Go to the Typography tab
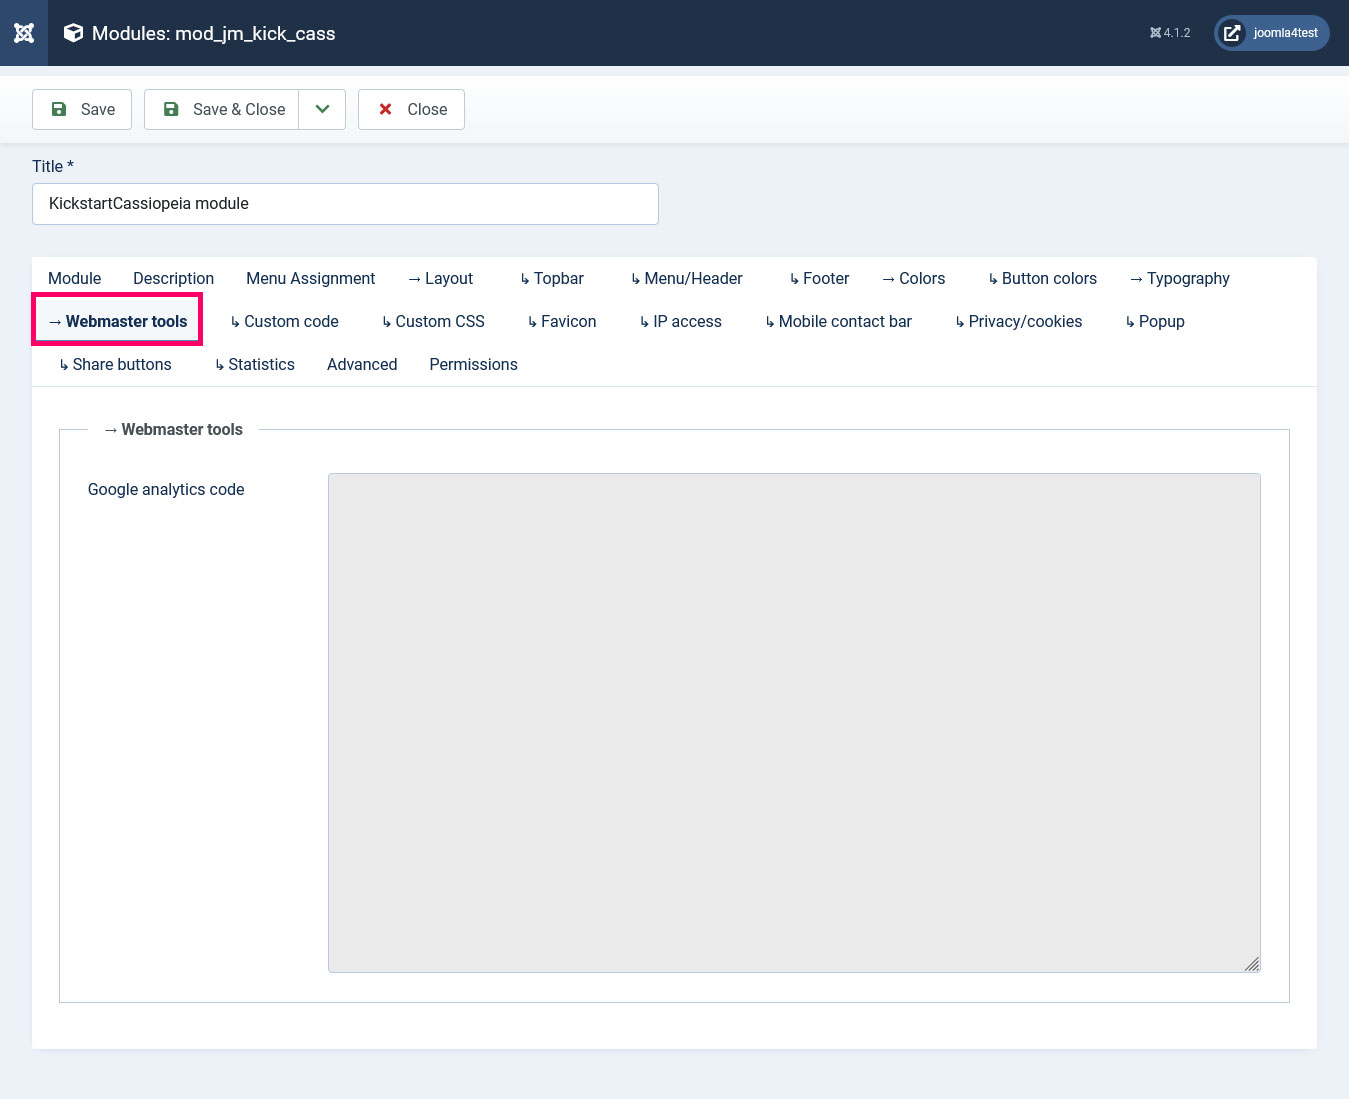The height and width of the screenshot is (1099, 1349). pos(1179,279)
